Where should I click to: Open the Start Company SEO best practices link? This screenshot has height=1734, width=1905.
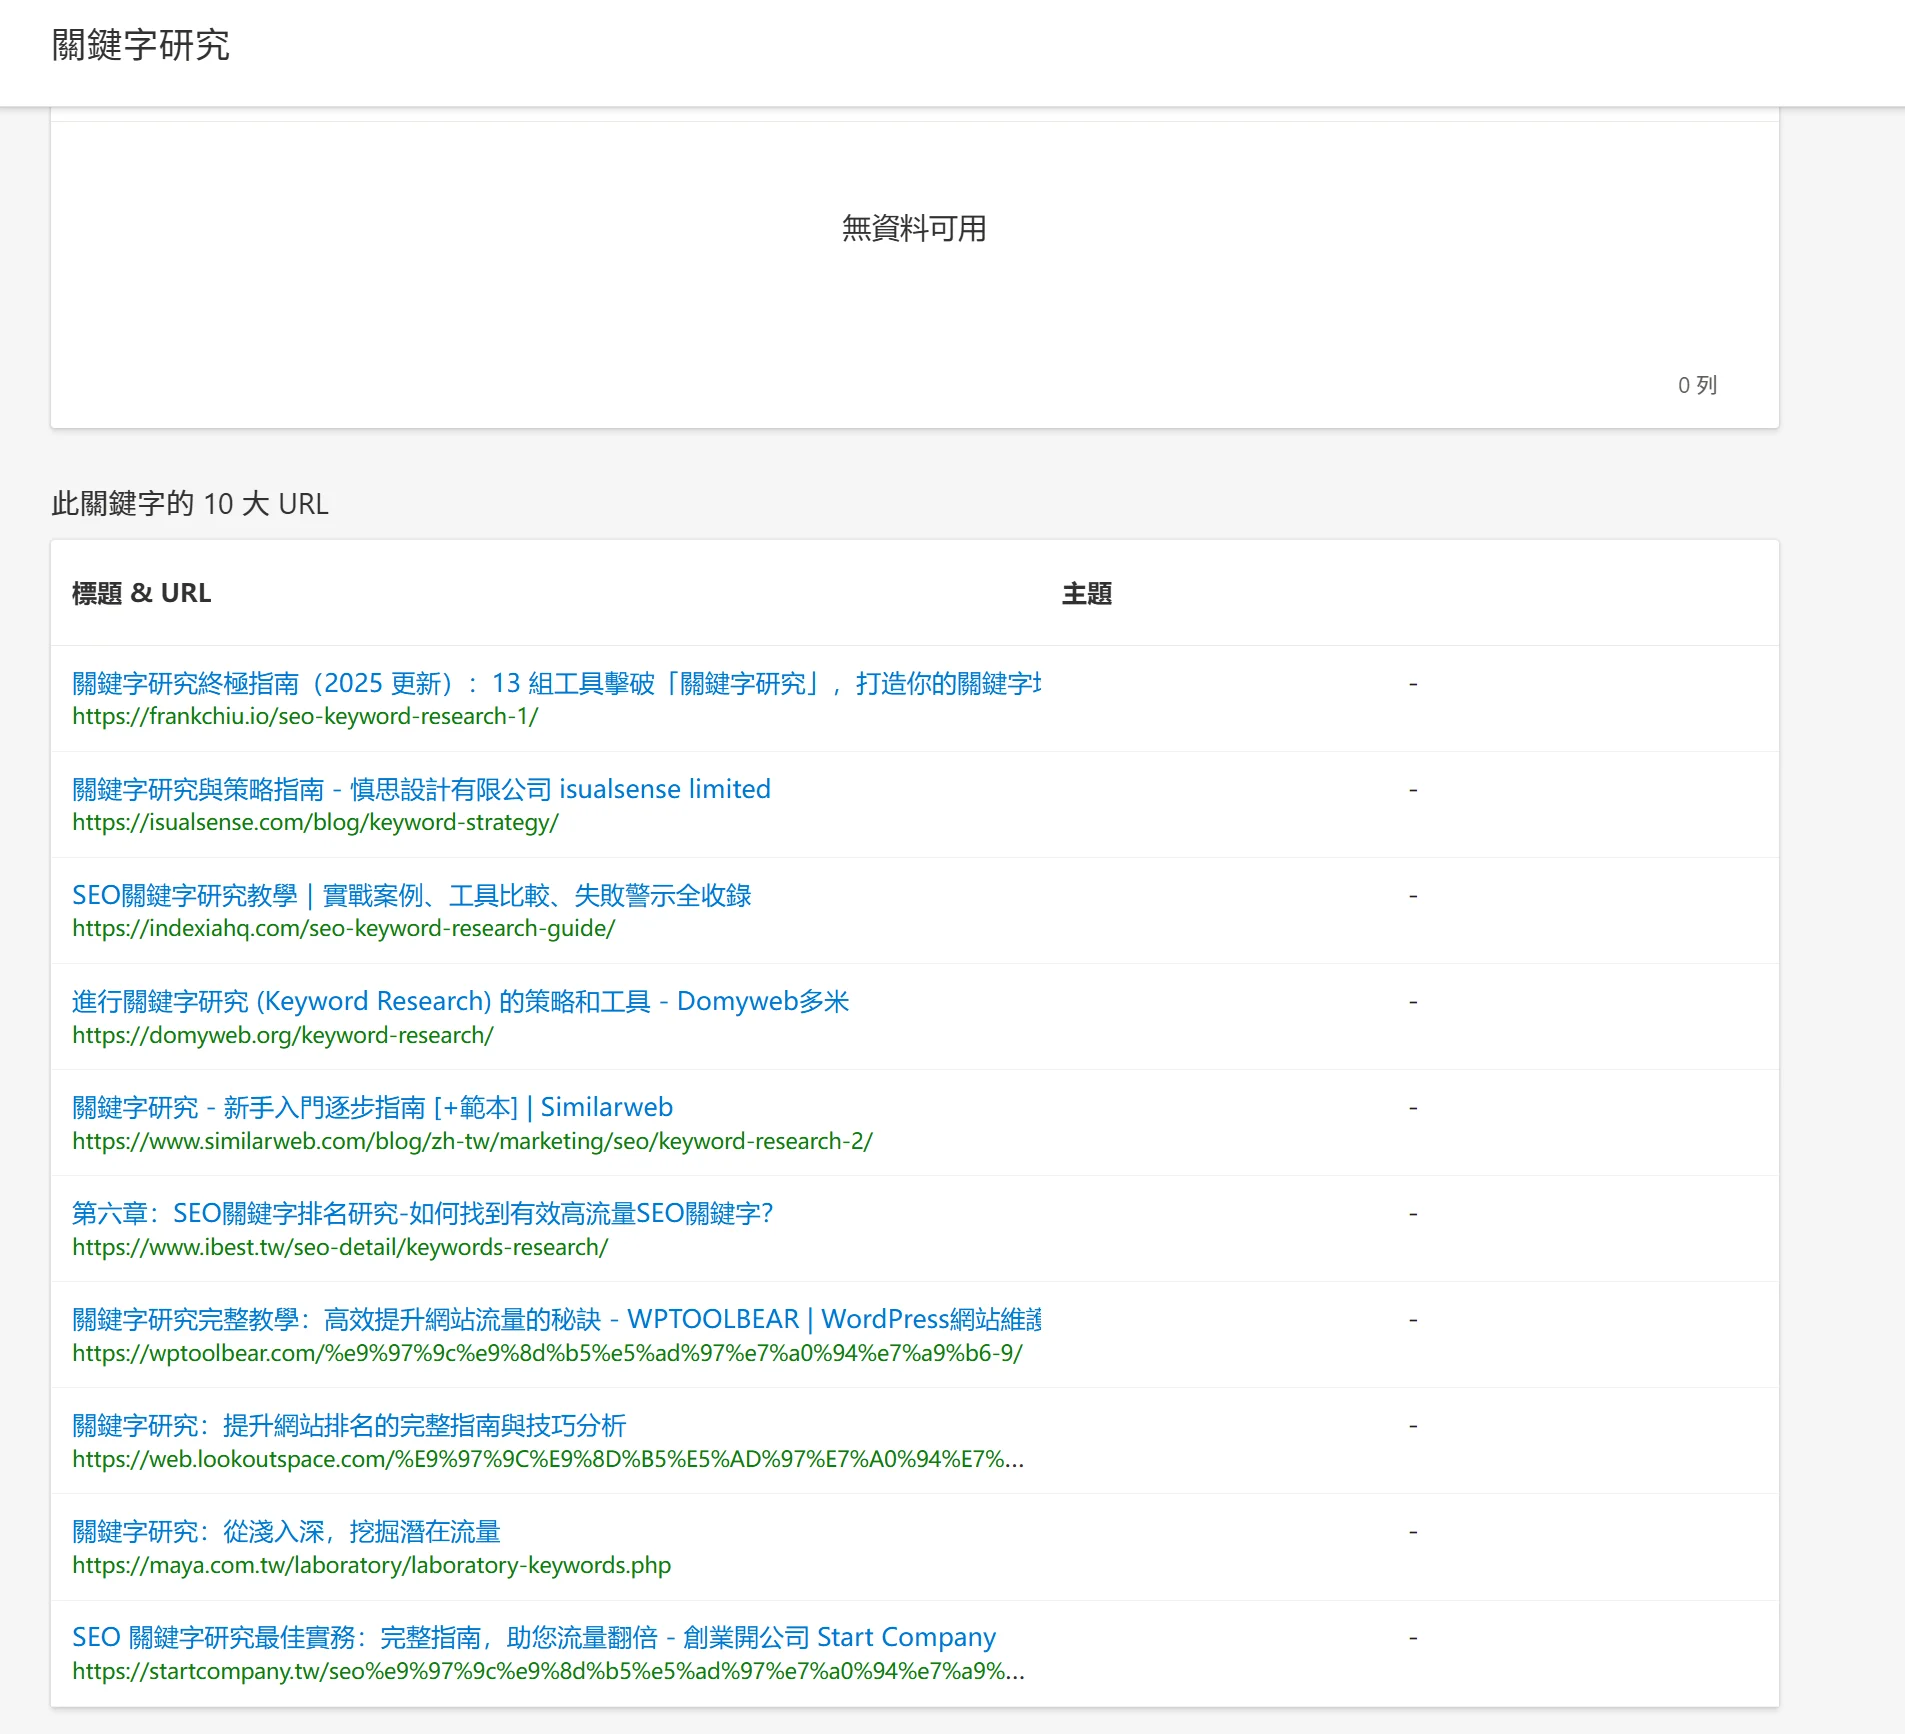point(533,1637)
